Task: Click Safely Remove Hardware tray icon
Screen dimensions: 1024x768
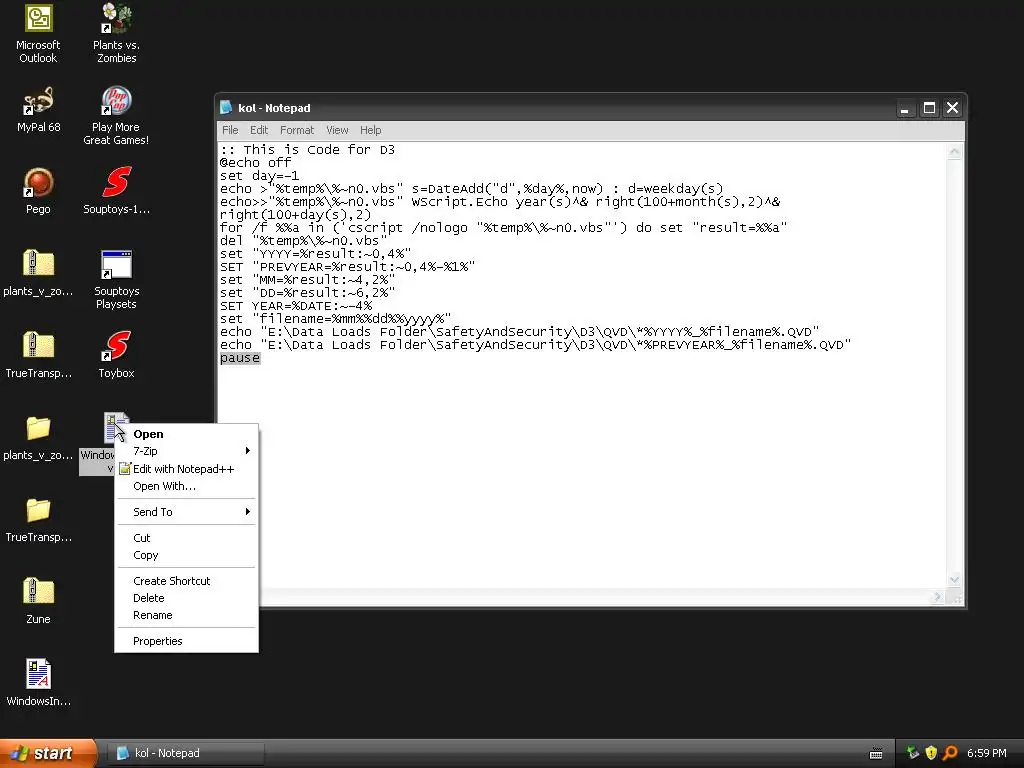Action: (913, 753)
